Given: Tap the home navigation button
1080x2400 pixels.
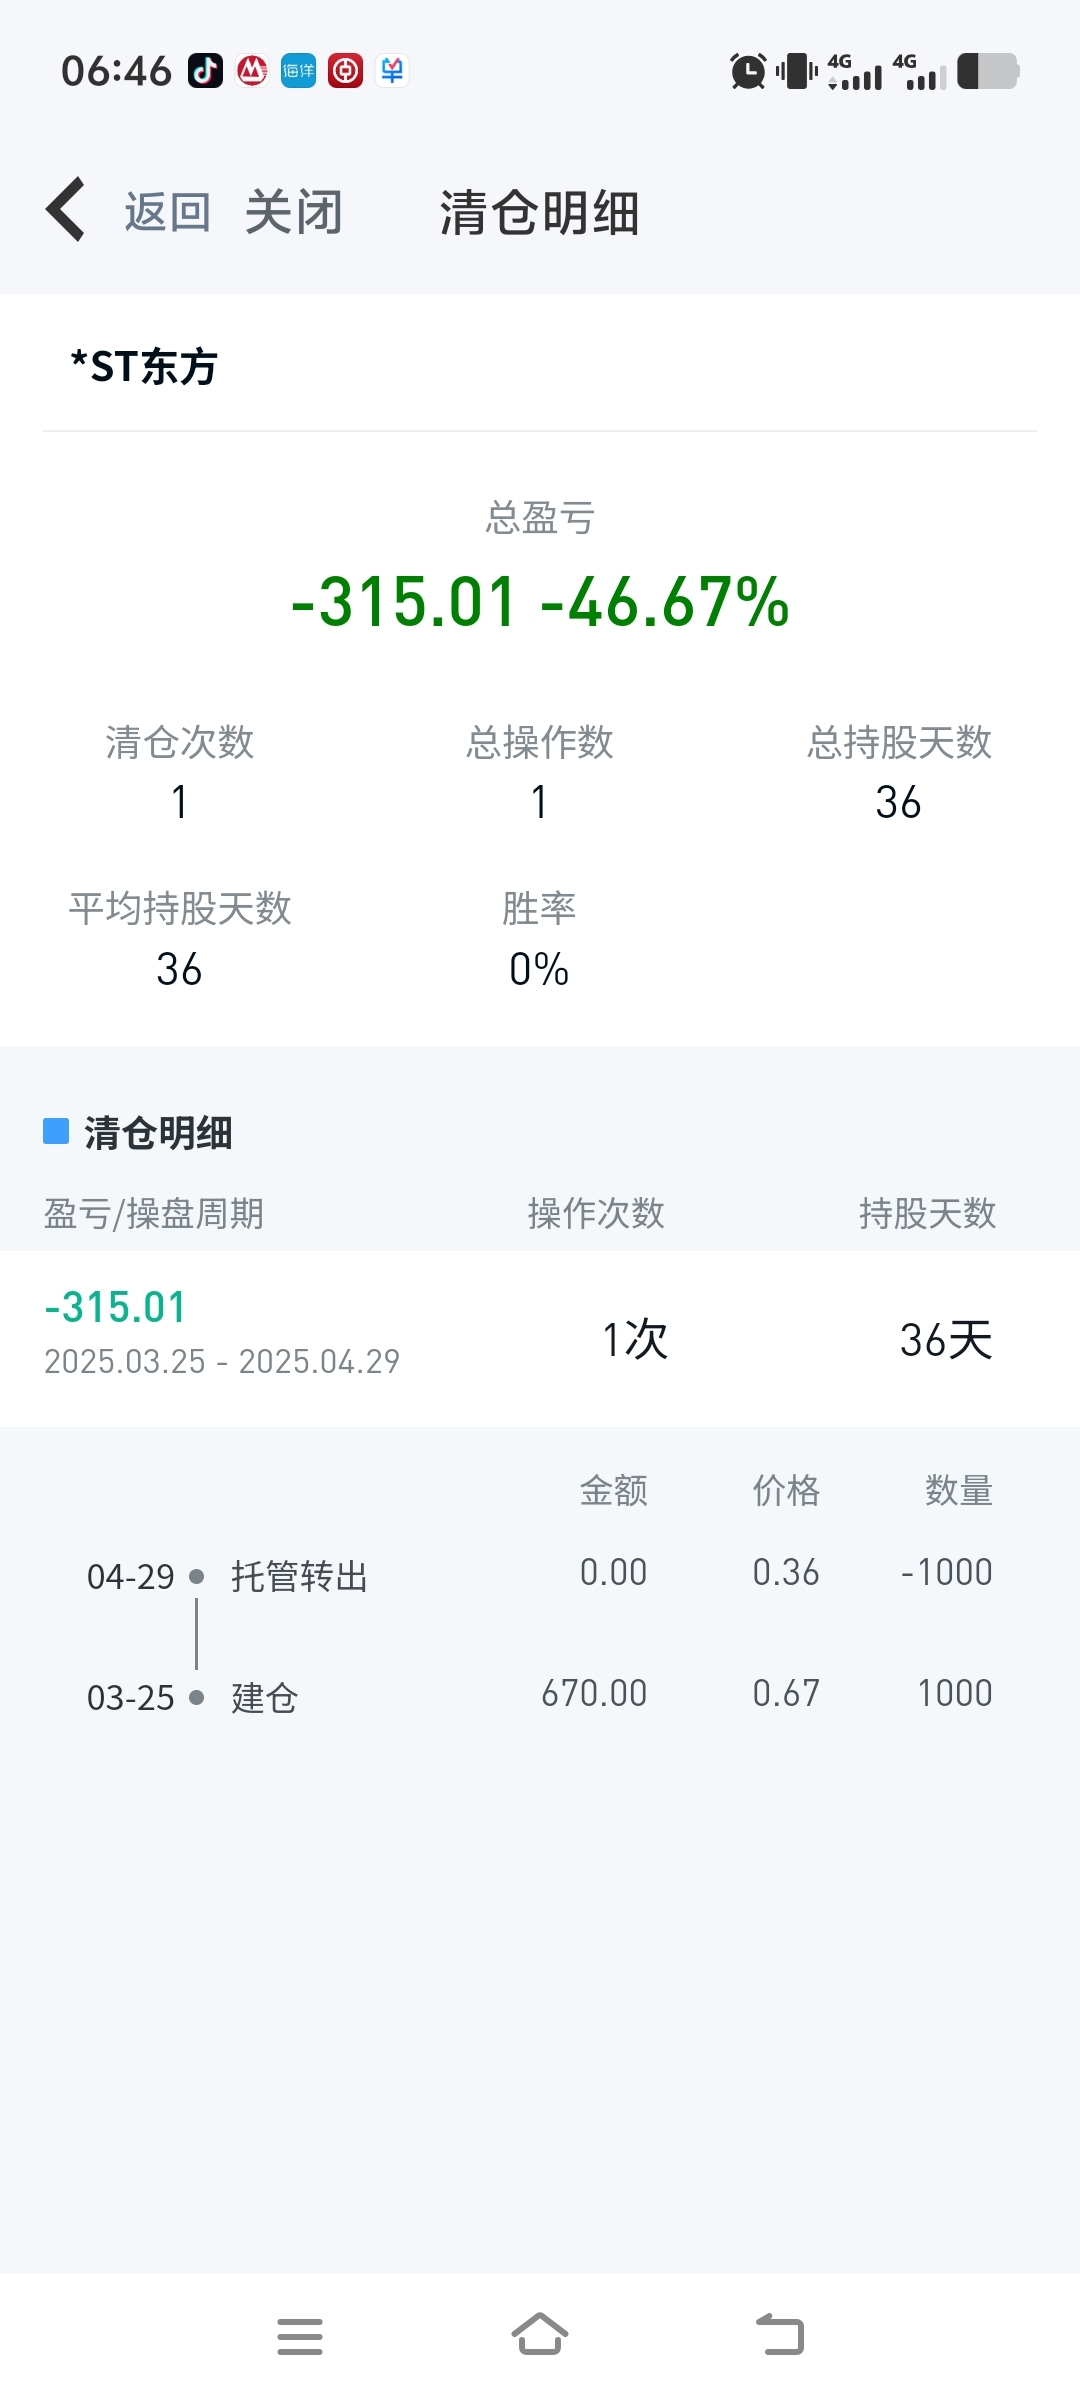Looking at the screenshot, I should coord(540,2335).
